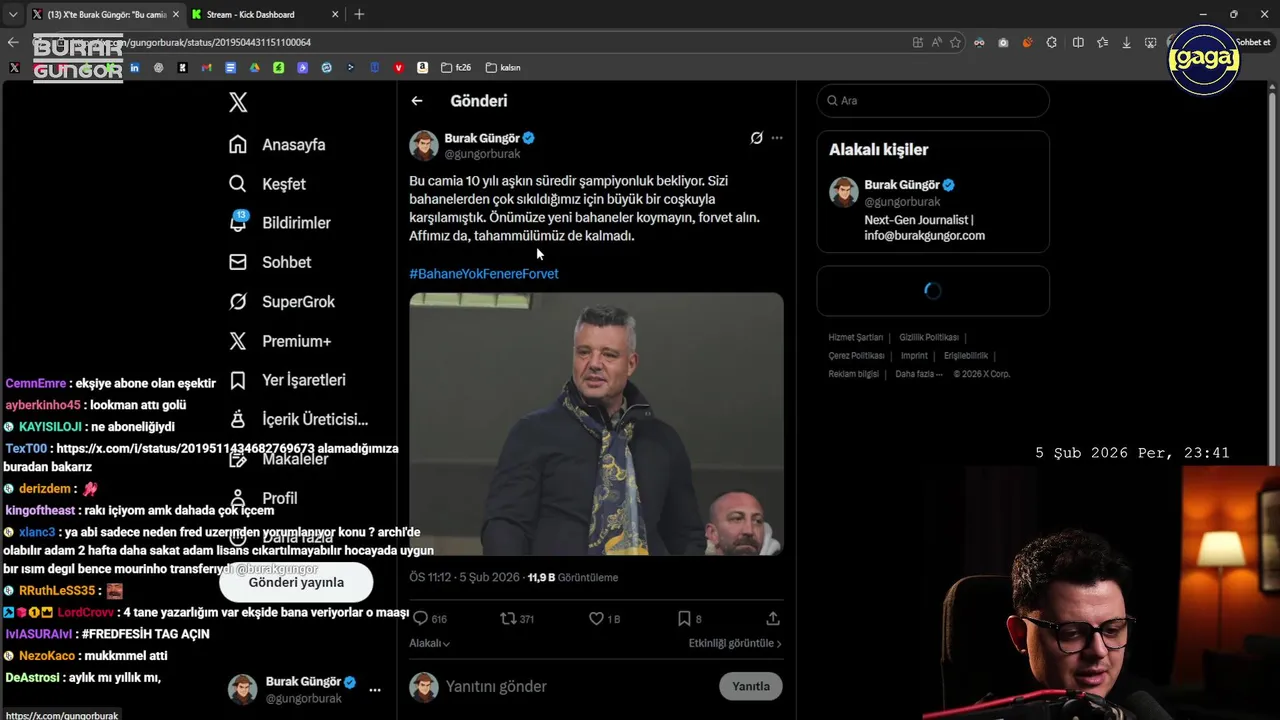
Task: Click the split screen toolbar icon
Action: coord(1078,42)
